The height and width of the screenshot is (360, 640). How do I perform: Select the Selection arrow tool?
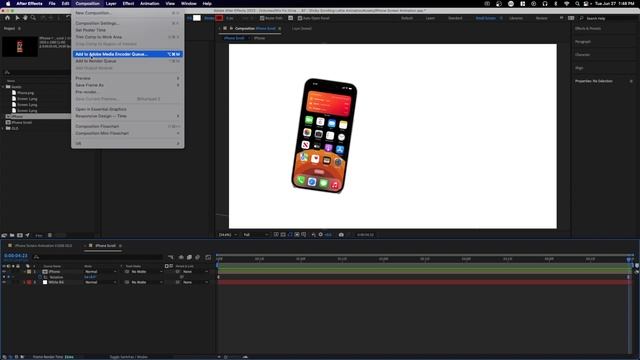point(17,18)
